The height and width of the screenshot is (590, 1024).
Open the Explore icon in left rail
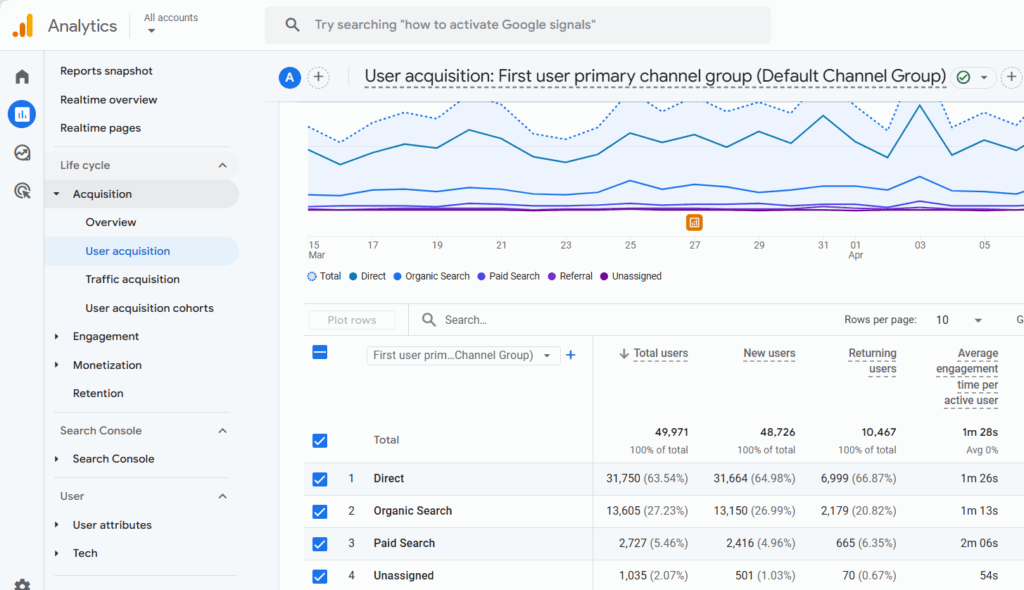[x=22, y=153]
